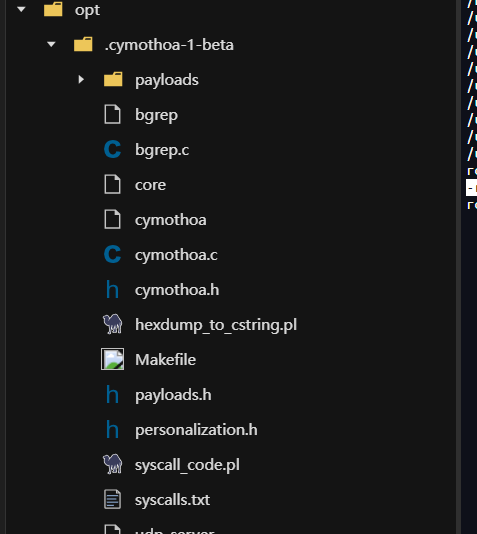Click the camel icon beside syscall_code.pl
This screenshot has width=477, height=534.
coord(113,464)
